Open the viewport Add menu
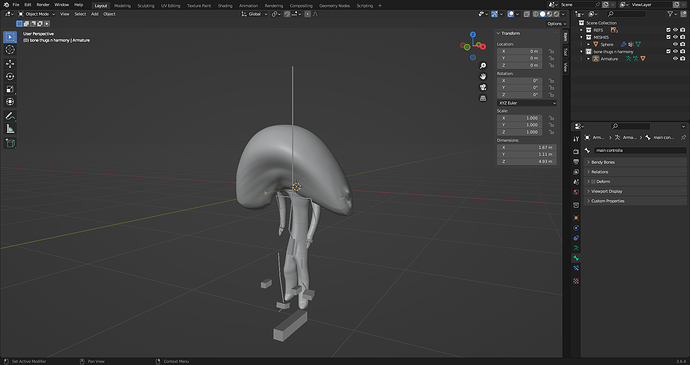 (x=95, y=14)
